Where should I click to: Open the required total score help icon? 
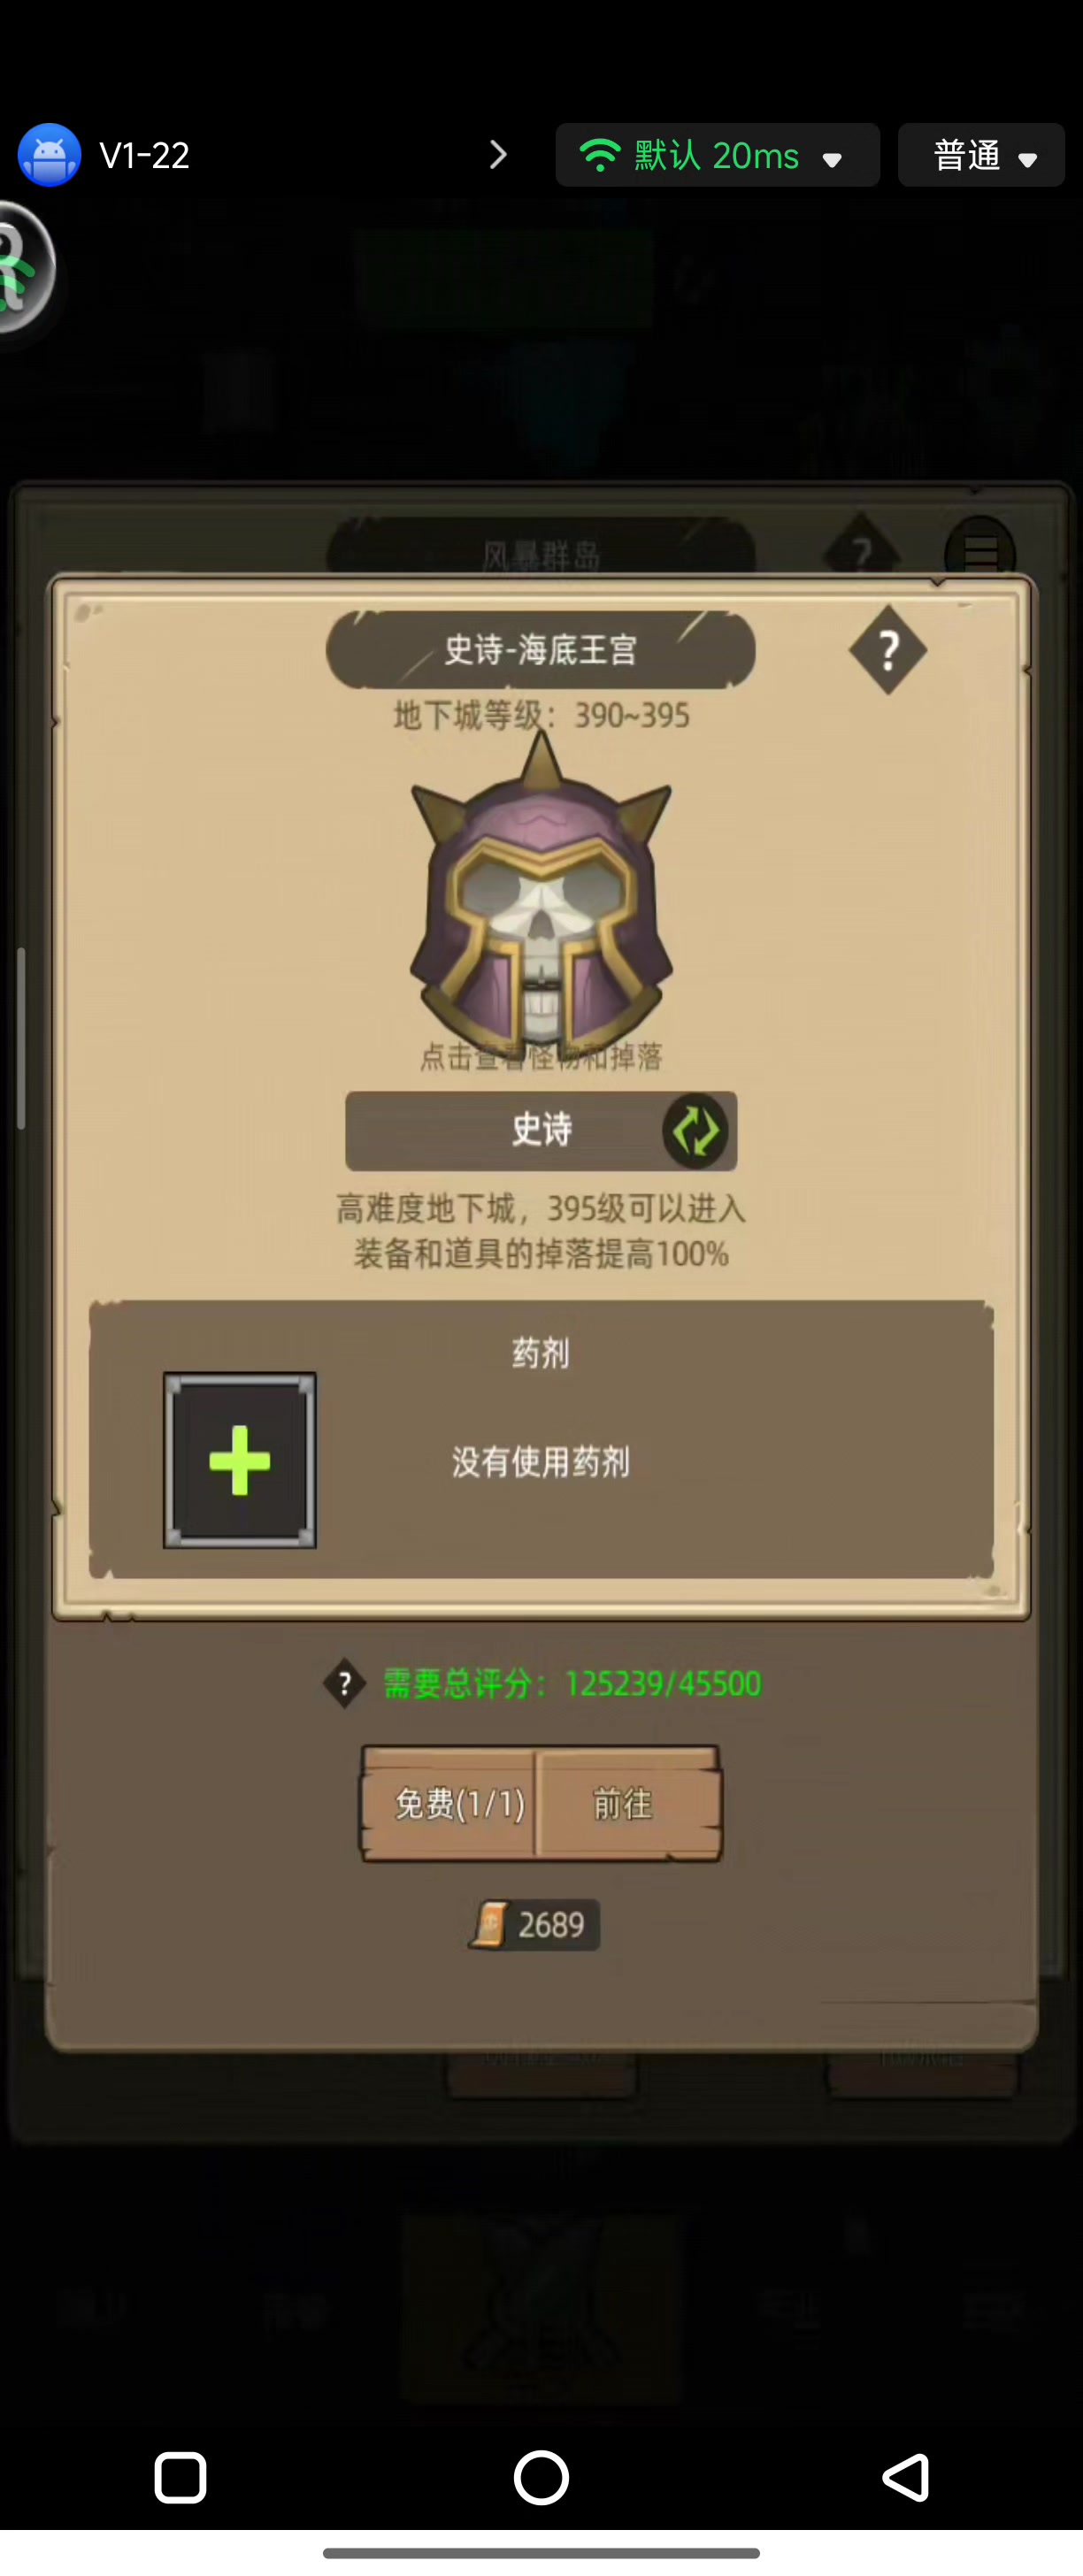(344, 1684)
